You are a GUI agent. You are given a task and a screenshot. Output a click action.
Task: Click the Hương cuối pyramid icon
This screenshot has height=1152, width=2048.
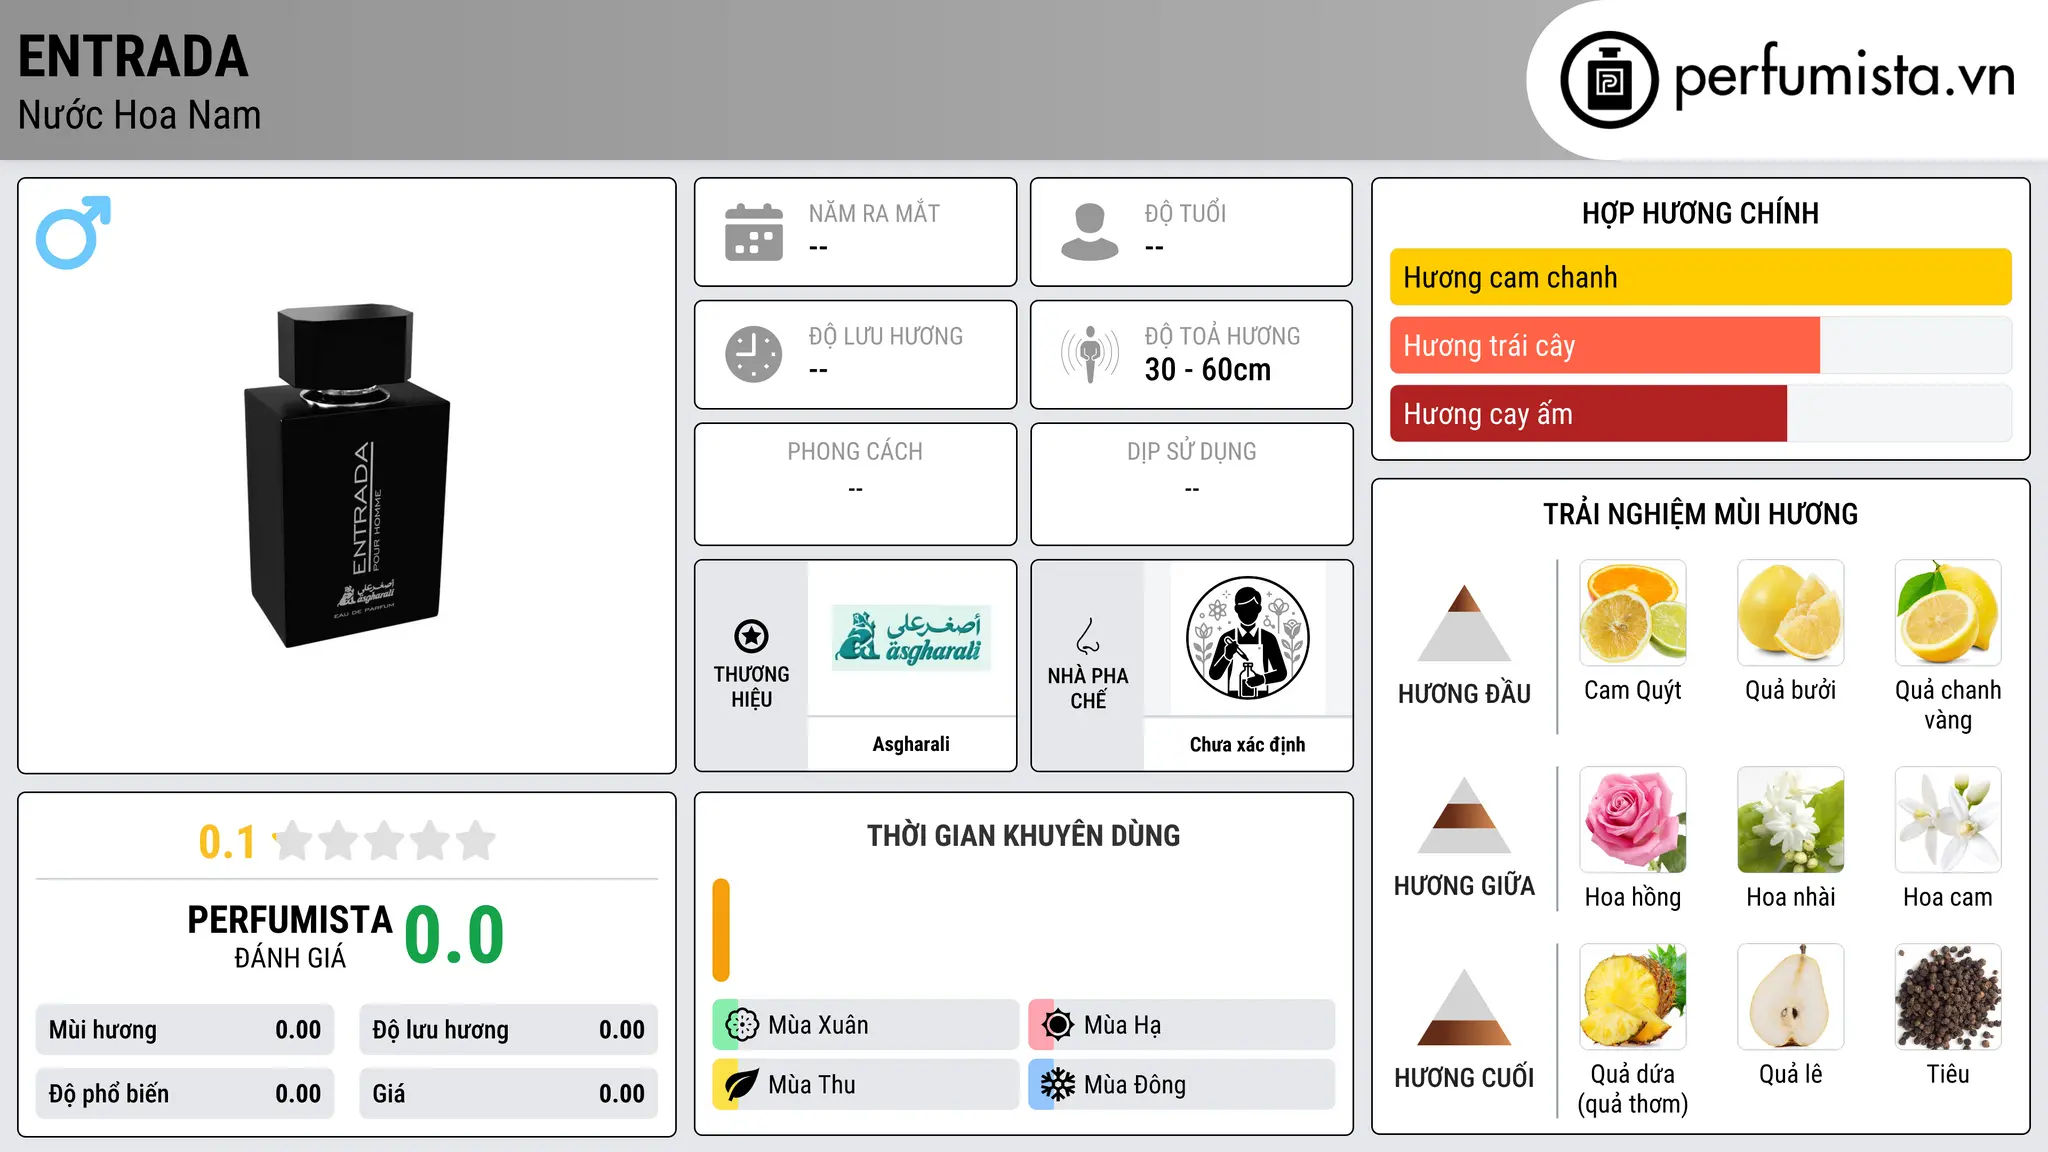[1464, 1007]
